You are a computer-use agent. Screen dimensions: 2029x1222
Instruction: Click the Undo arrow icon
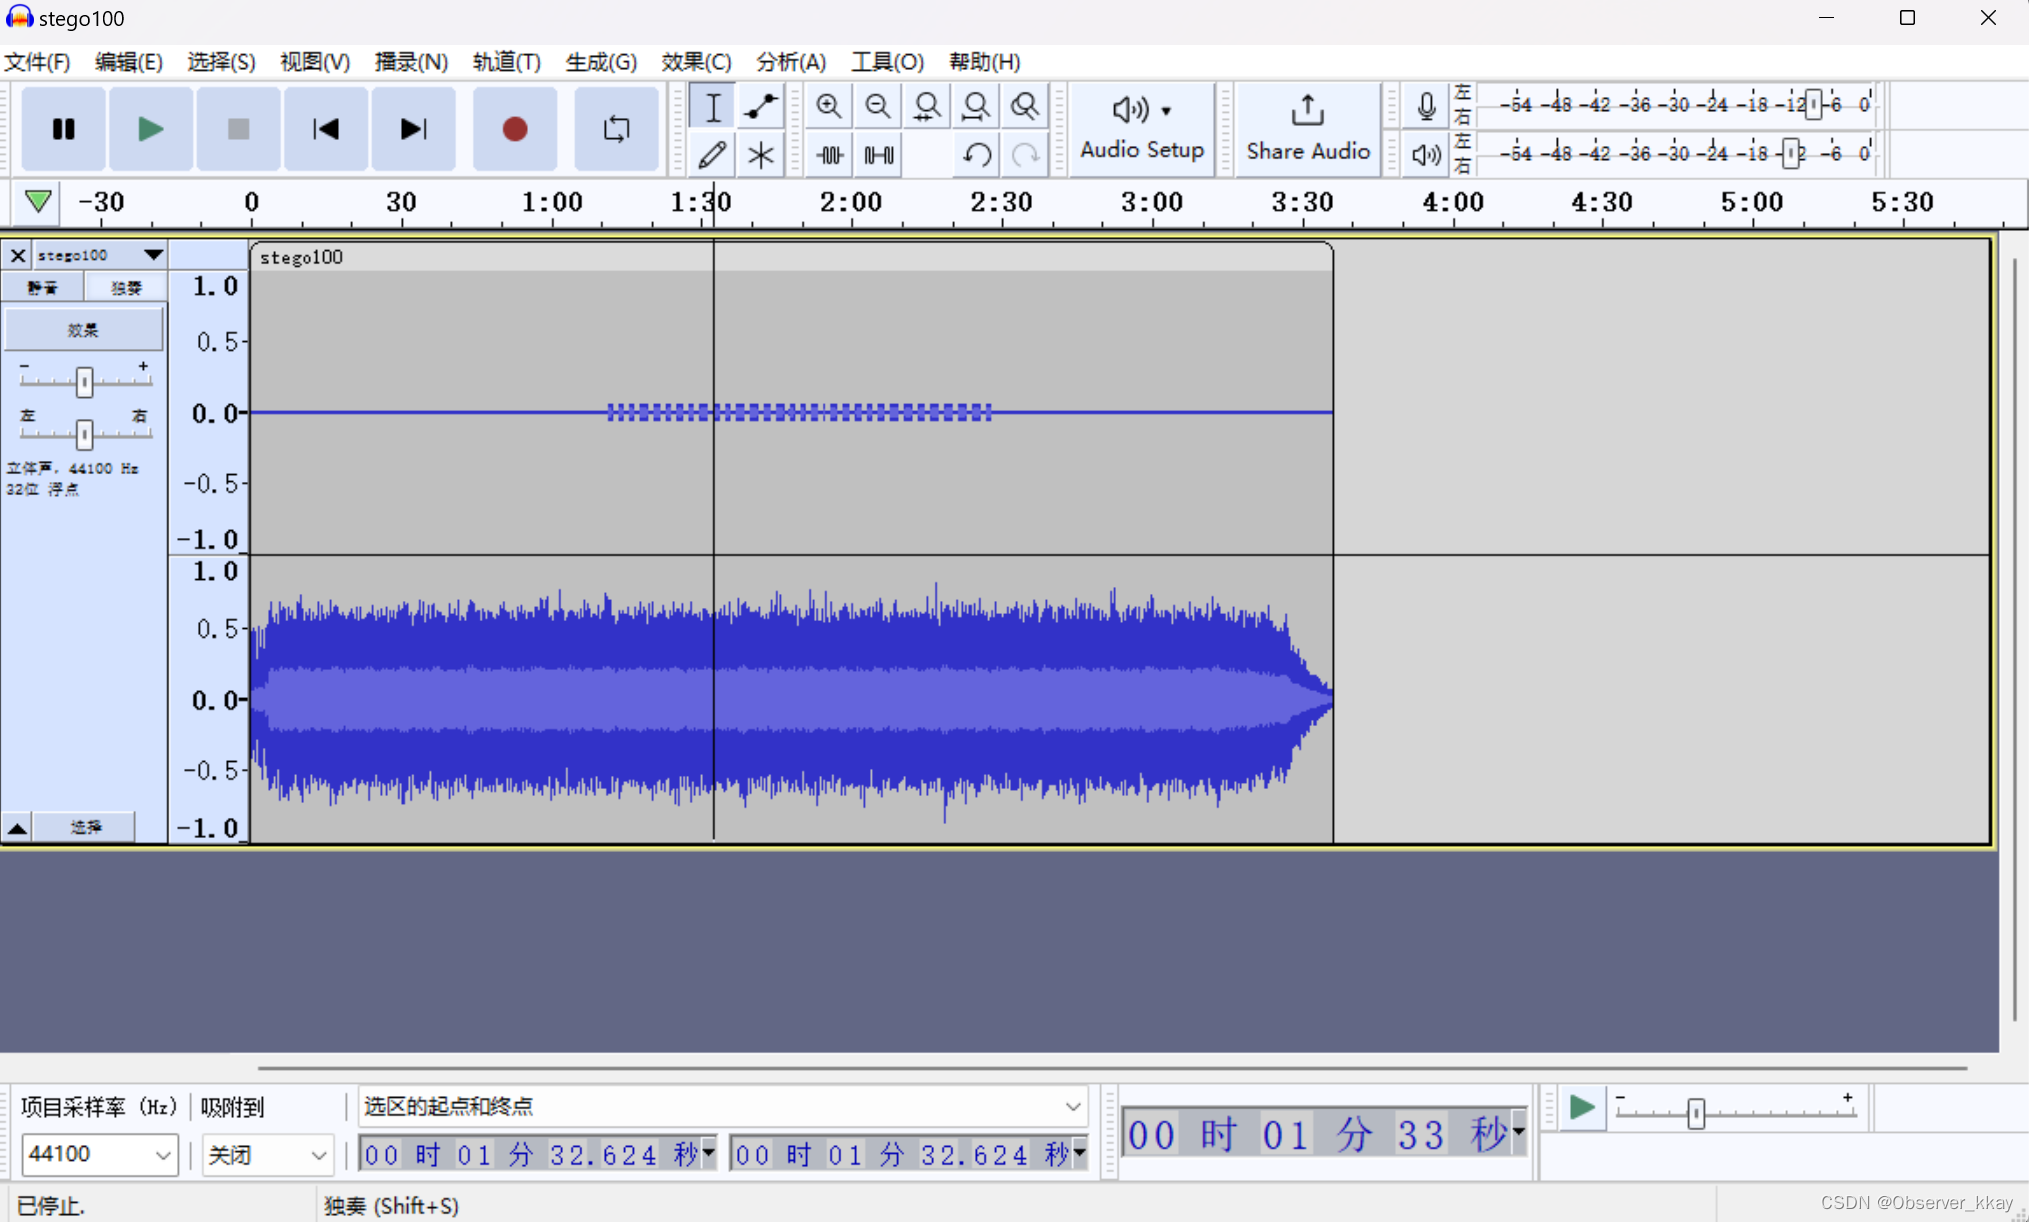point(976,155)
